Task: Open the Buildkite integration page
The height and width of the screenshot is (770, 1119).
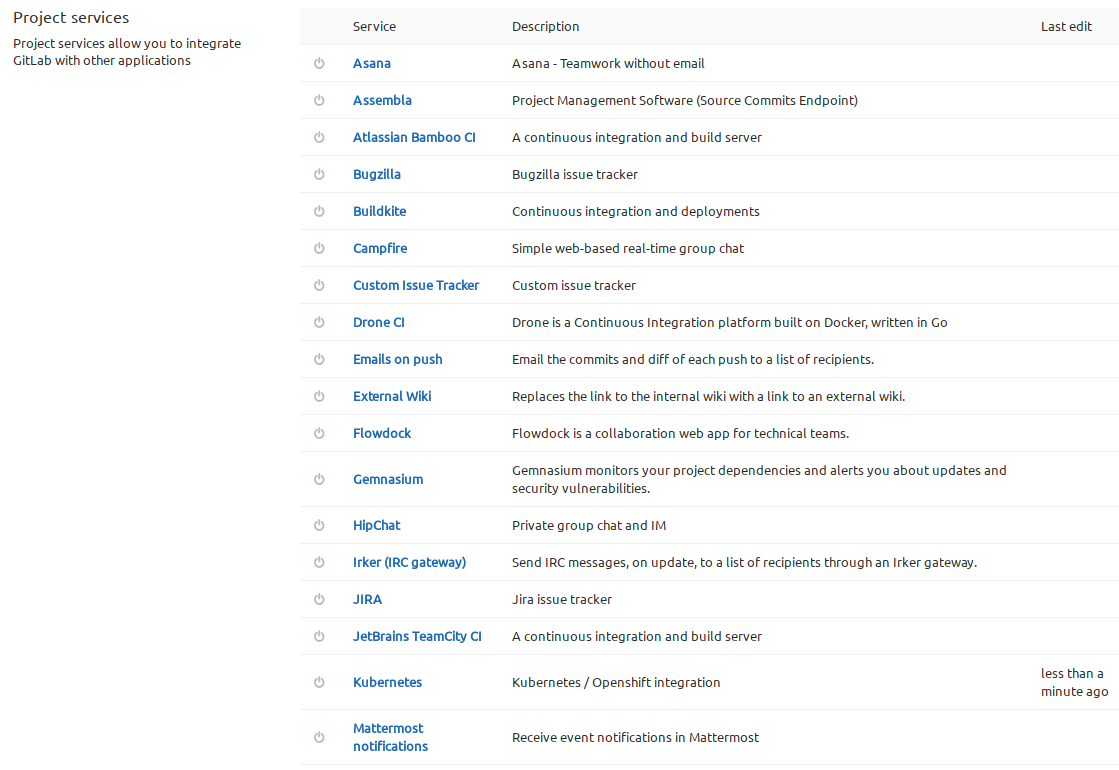Action: click(x=379, y=211)
